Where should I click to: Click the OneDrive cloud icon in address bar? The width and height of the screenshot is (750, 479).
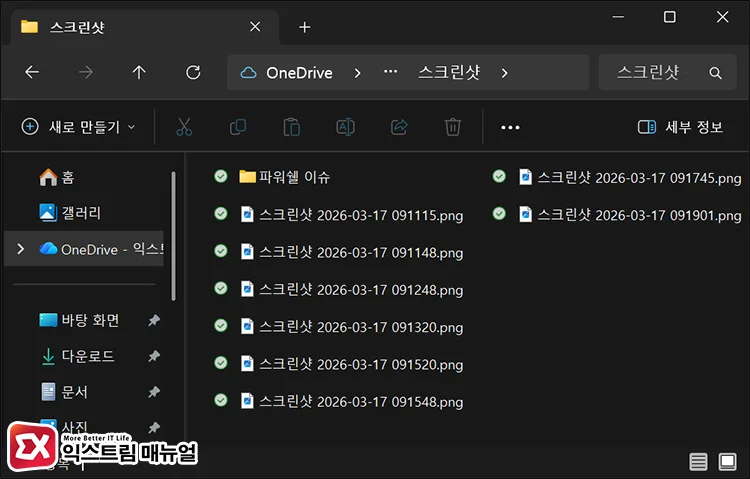[248, 73]
